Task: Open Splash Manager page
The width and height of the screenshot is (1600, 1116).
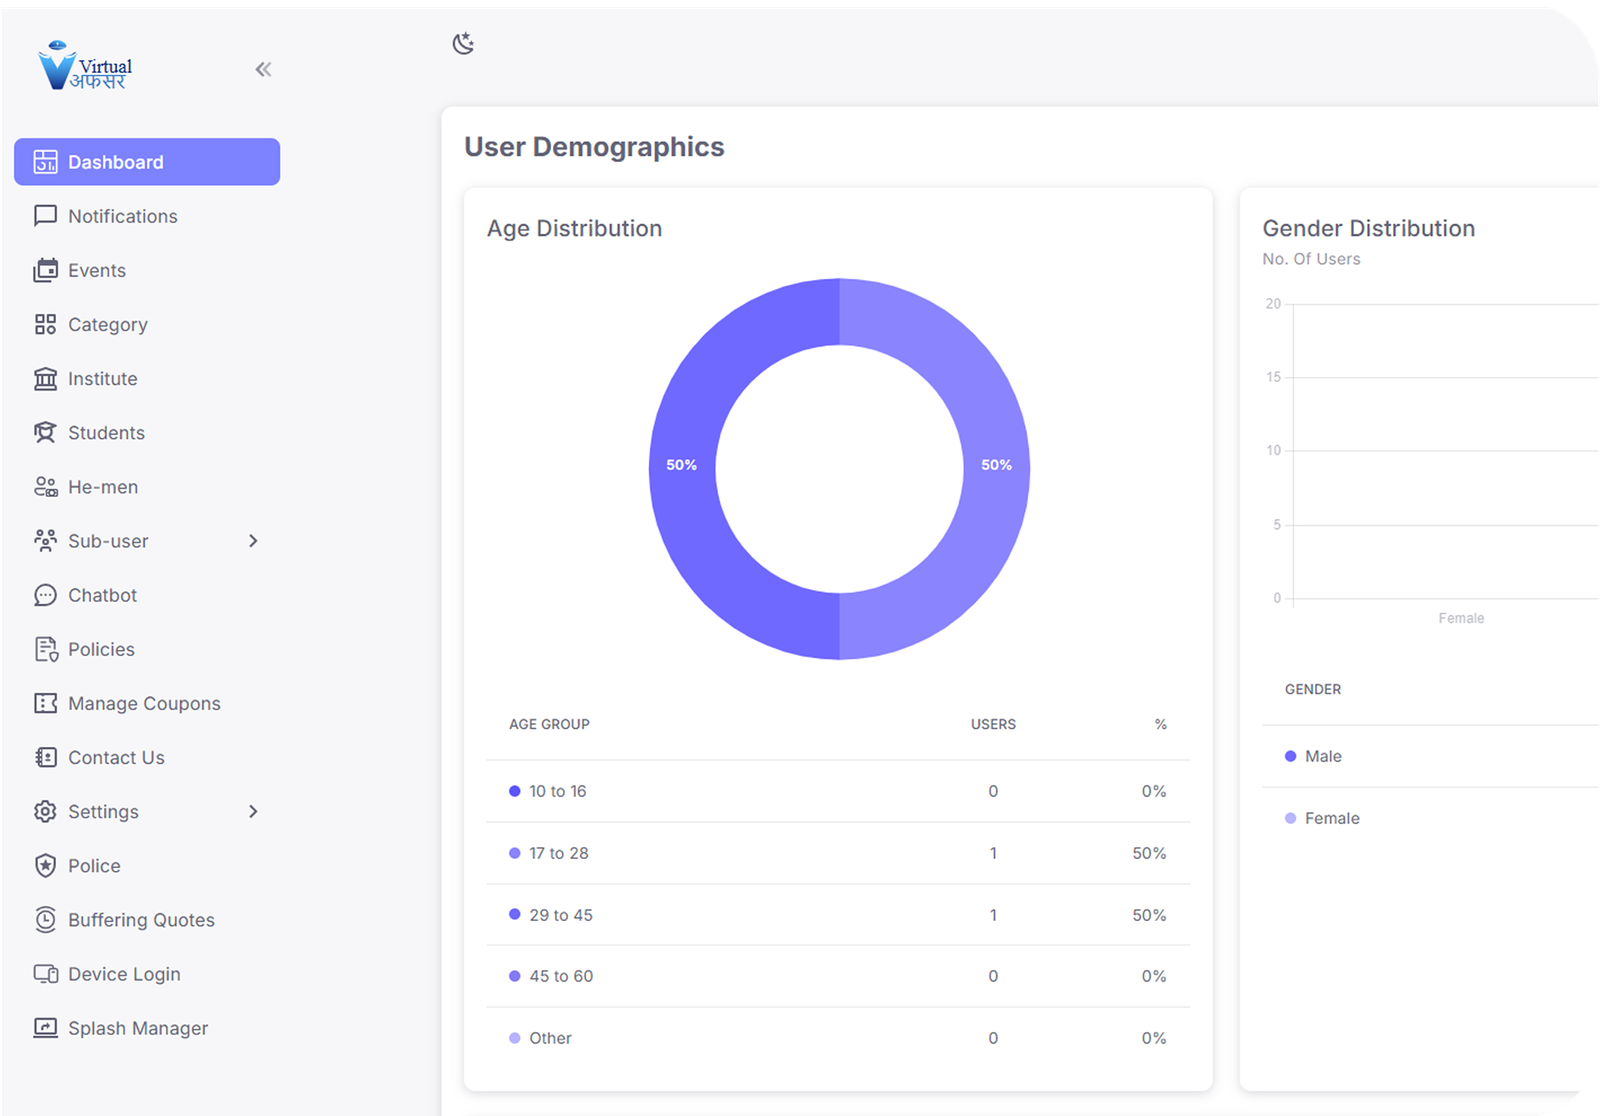Action: pos(138,1028)
